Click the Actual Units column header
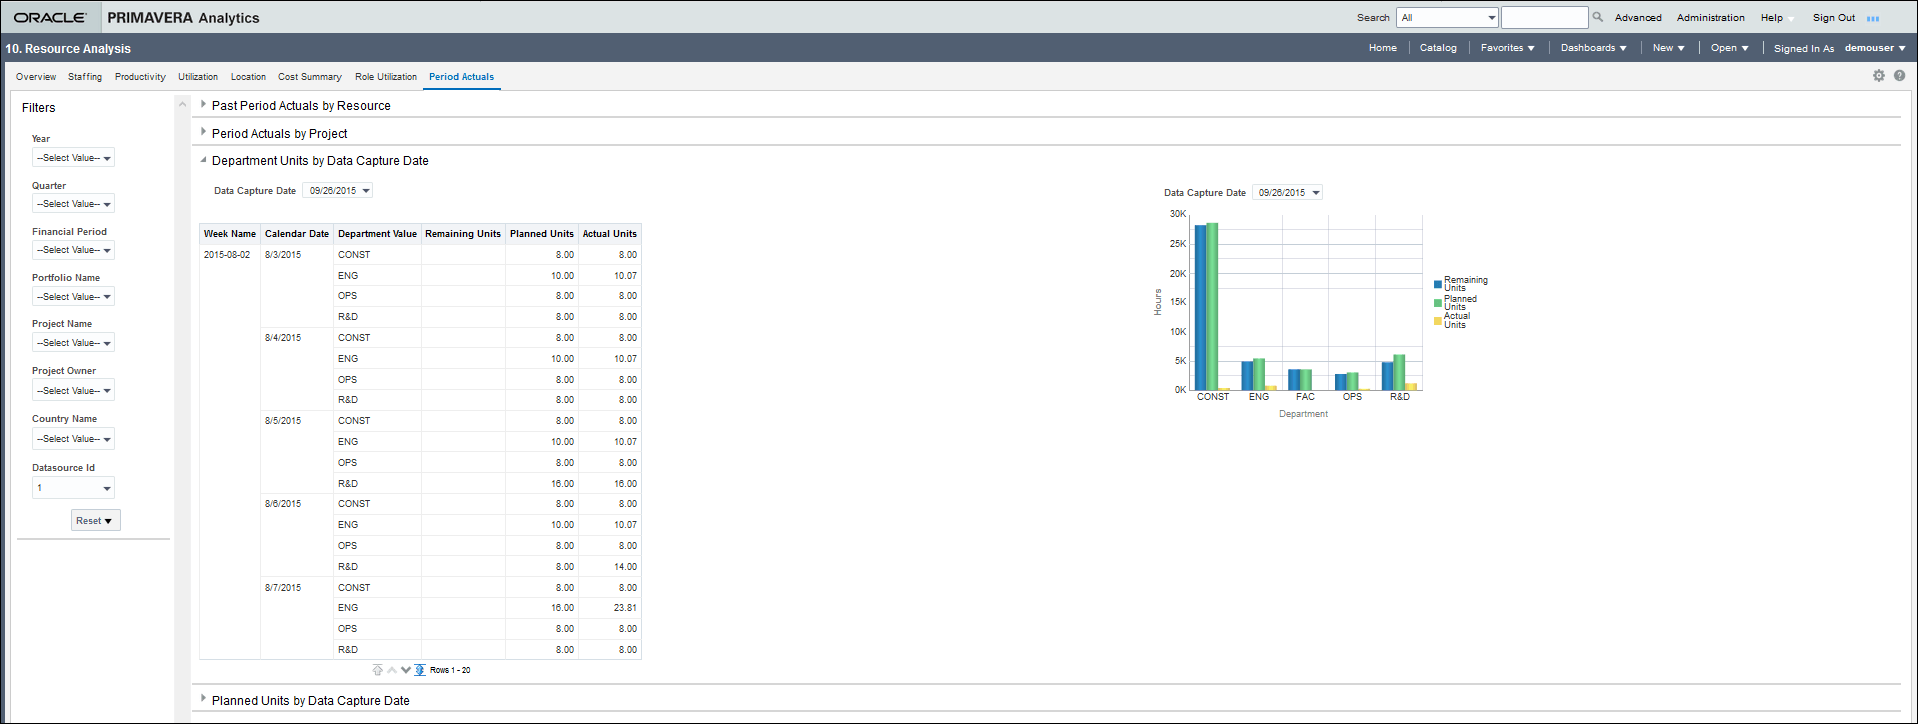Viewport: 1918px width, 724px height. tap(609, 234)
